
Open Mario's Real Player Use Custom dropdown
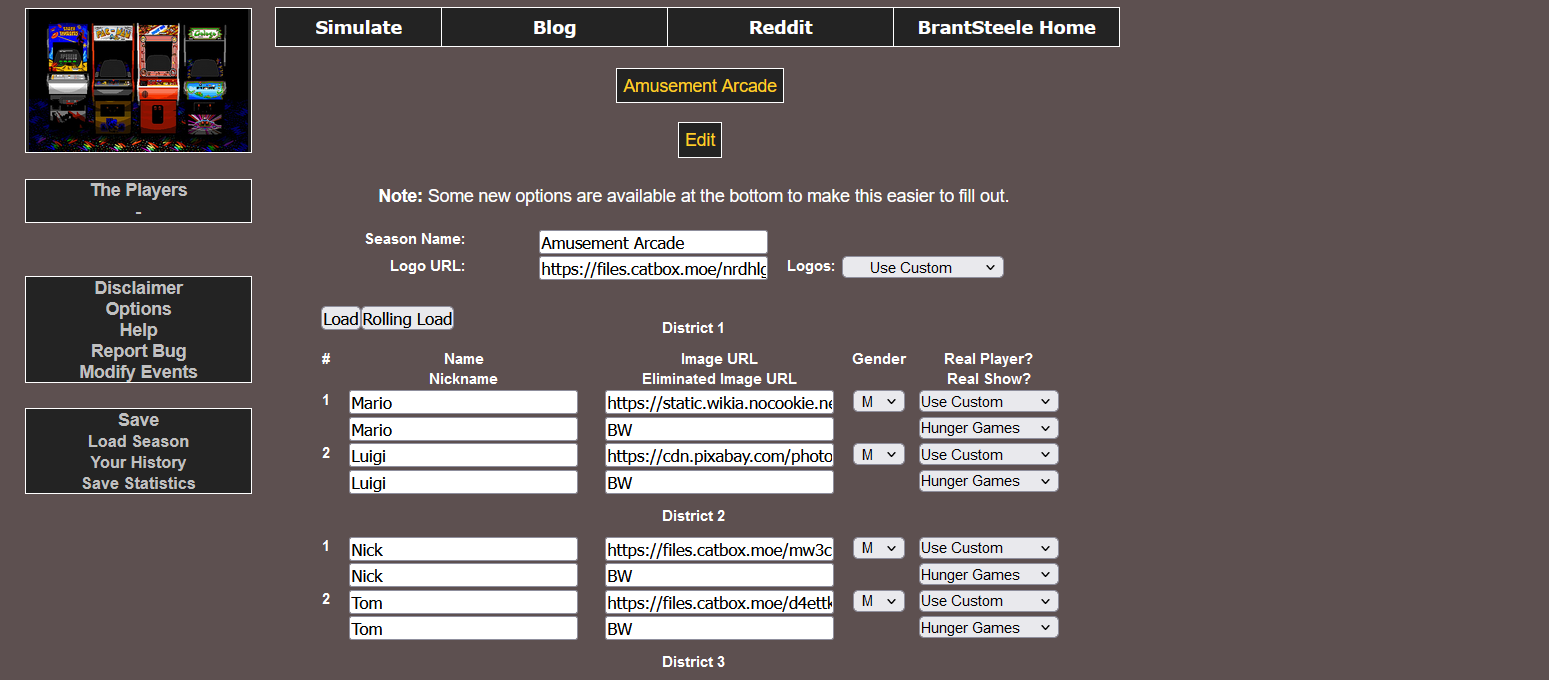988,401
